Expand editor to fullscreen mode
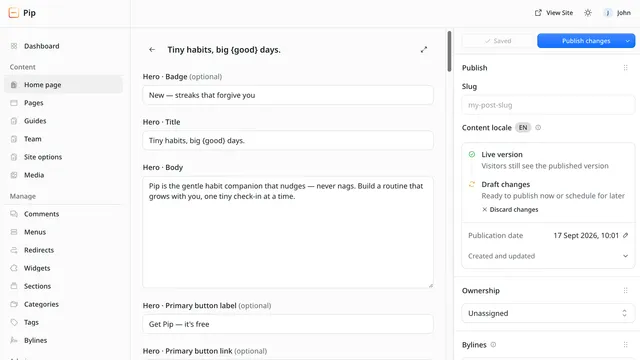The width and height of the screenshot is (640, 360). coord(424,50)
